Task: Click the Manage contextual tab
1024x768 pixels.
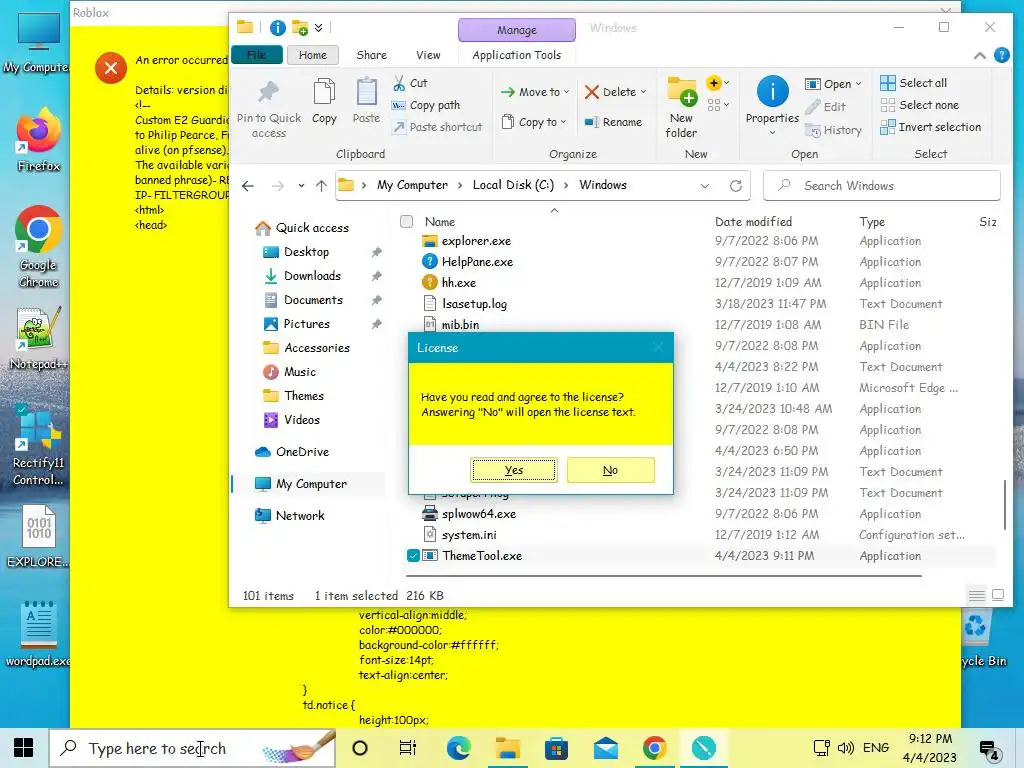Action: [517, 30]
